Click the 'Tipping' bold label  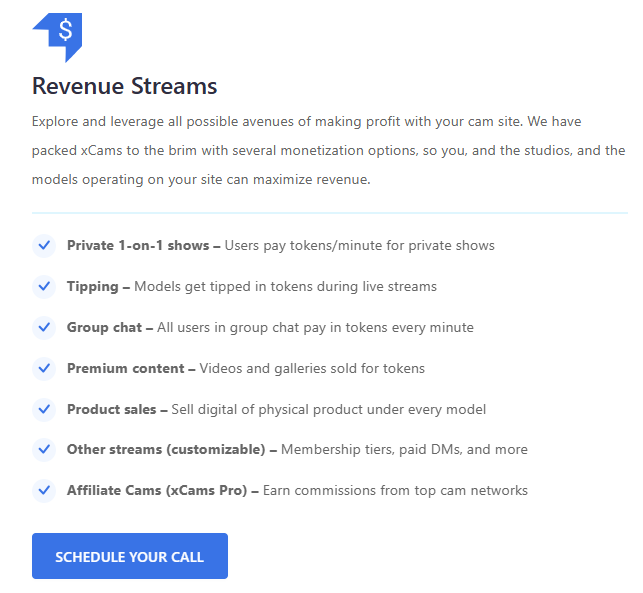click(93, 287)
